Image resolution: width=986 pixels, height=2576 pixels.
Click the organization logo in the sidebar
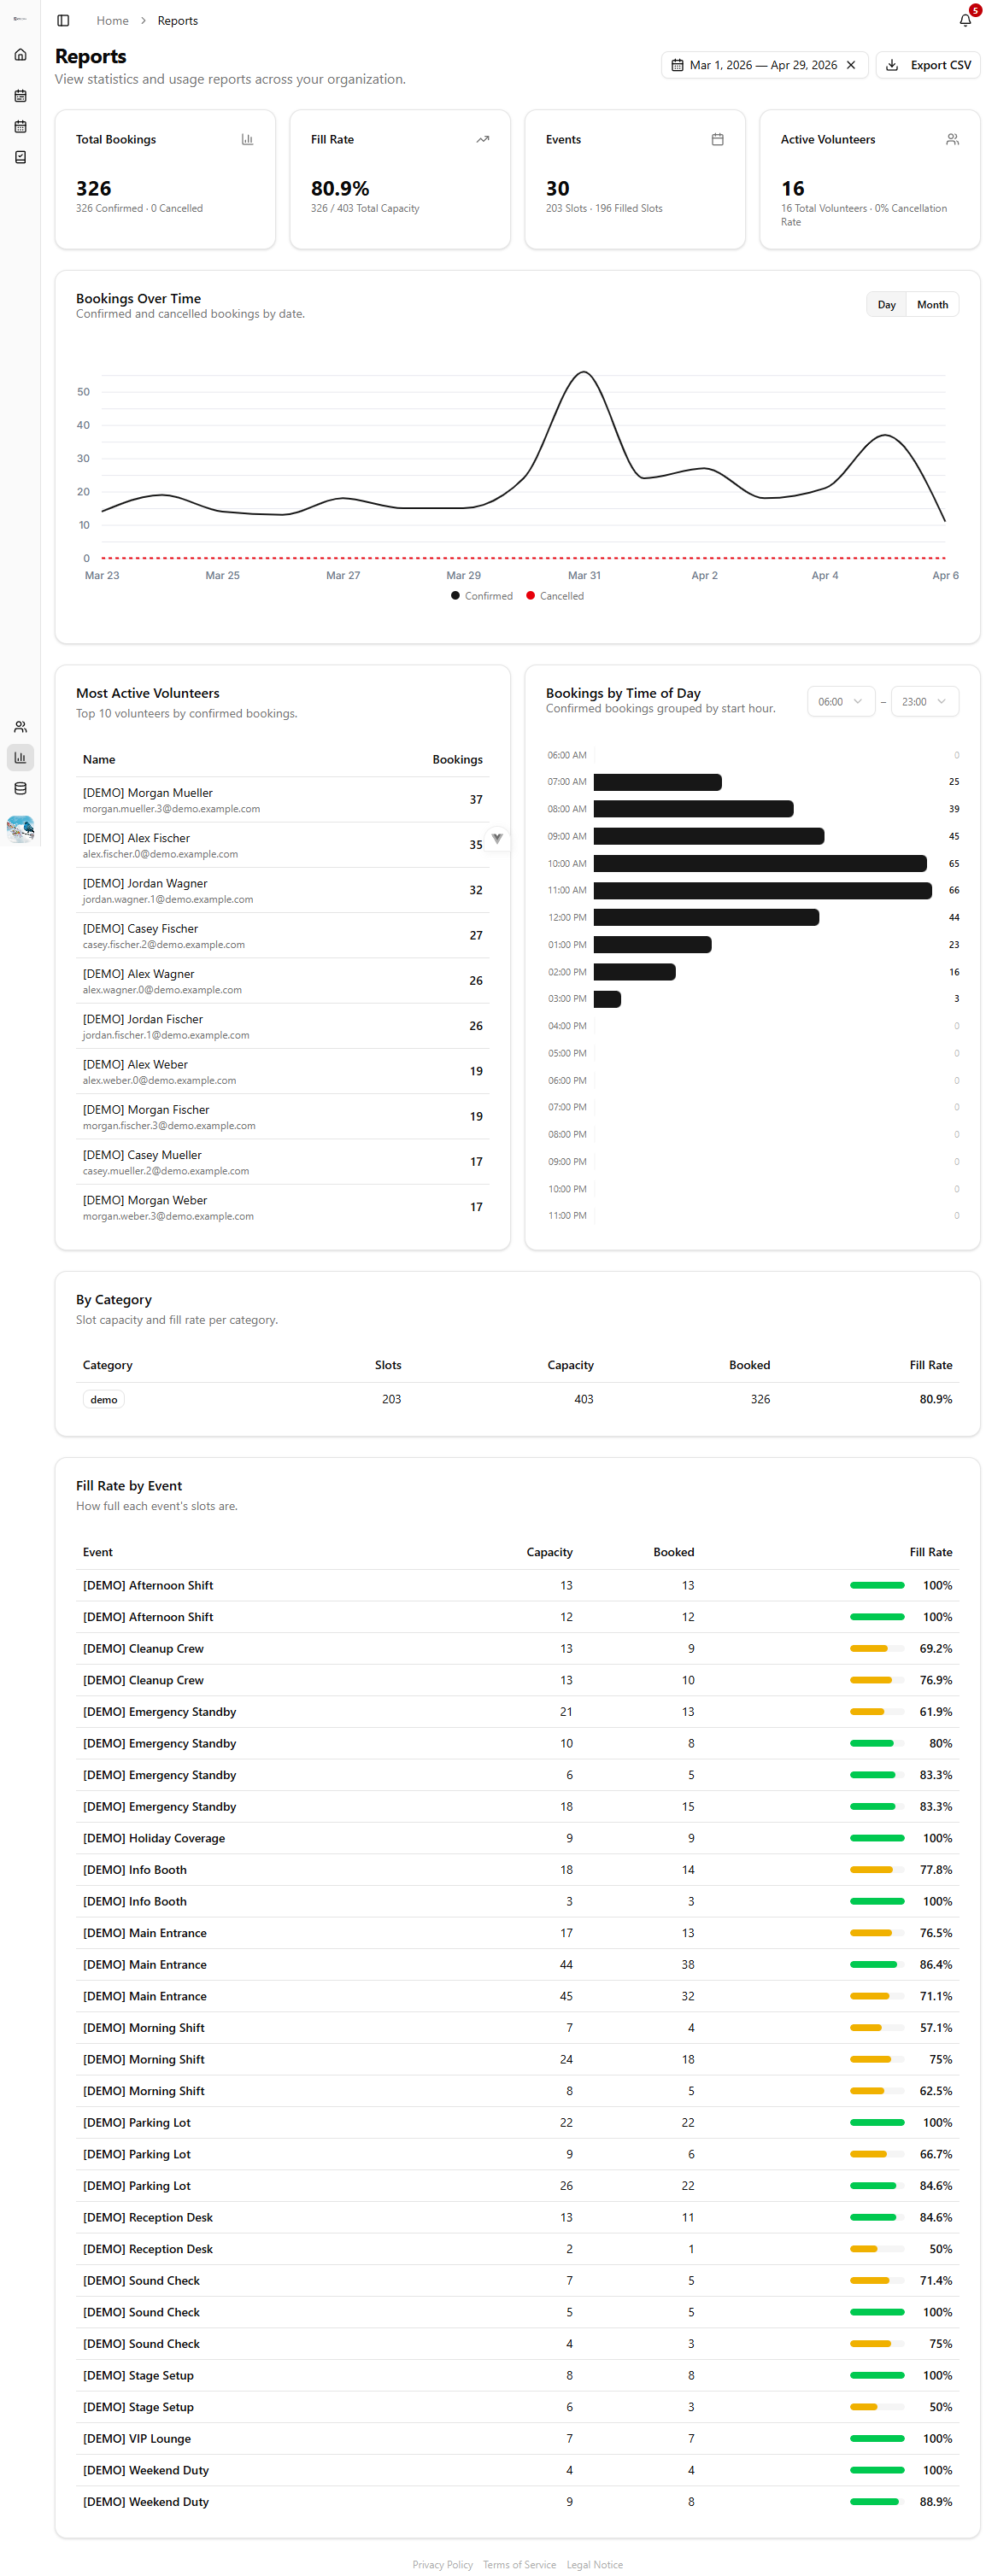tap(20, 18)
